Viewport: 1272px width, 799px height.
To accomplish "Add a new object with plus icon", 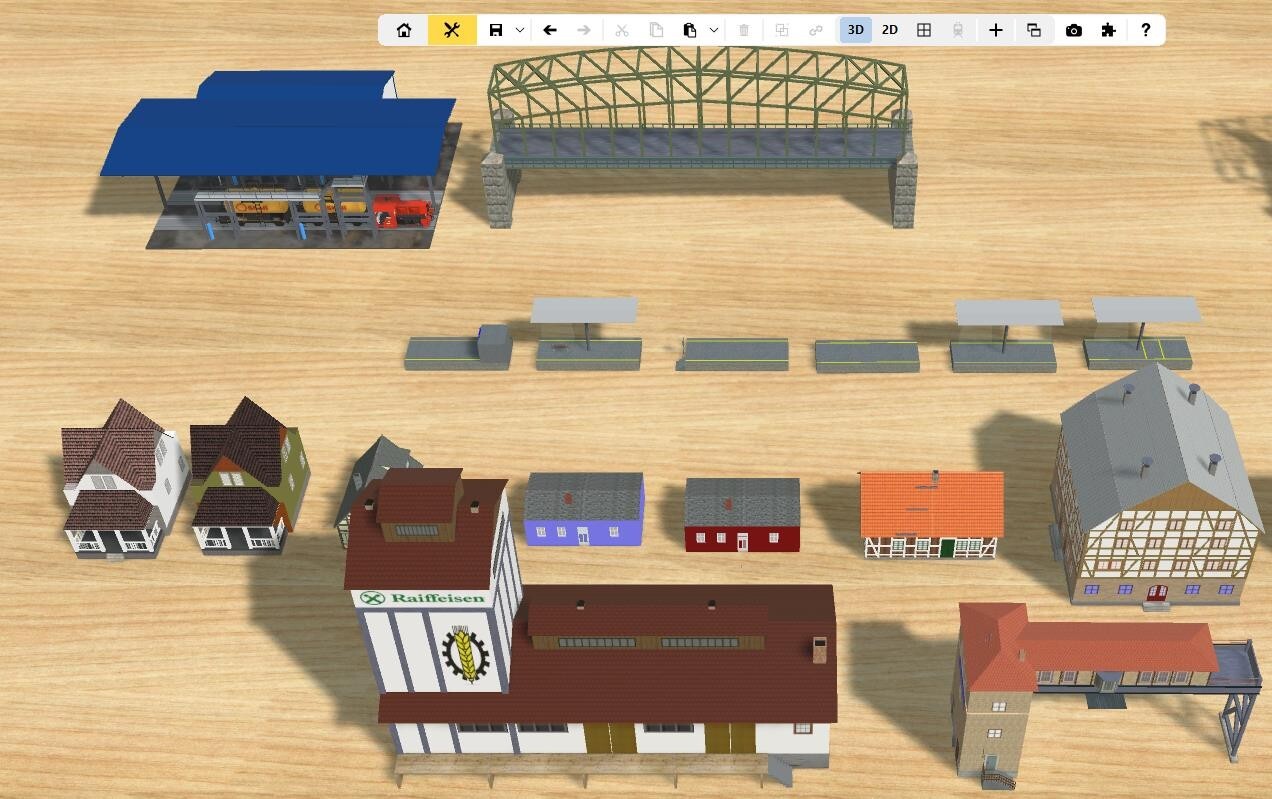I will coord(996,30).
